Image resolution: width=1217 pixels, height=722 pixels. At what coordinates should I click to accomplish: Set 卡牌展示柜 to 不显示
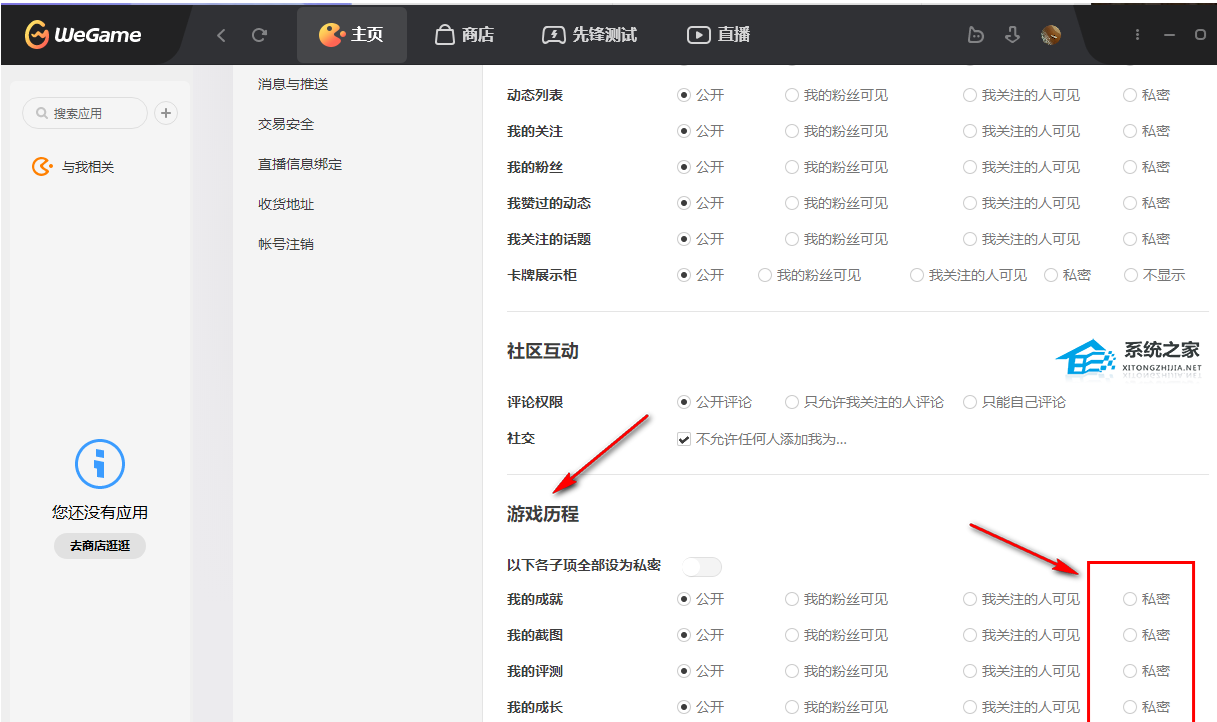1131,275
